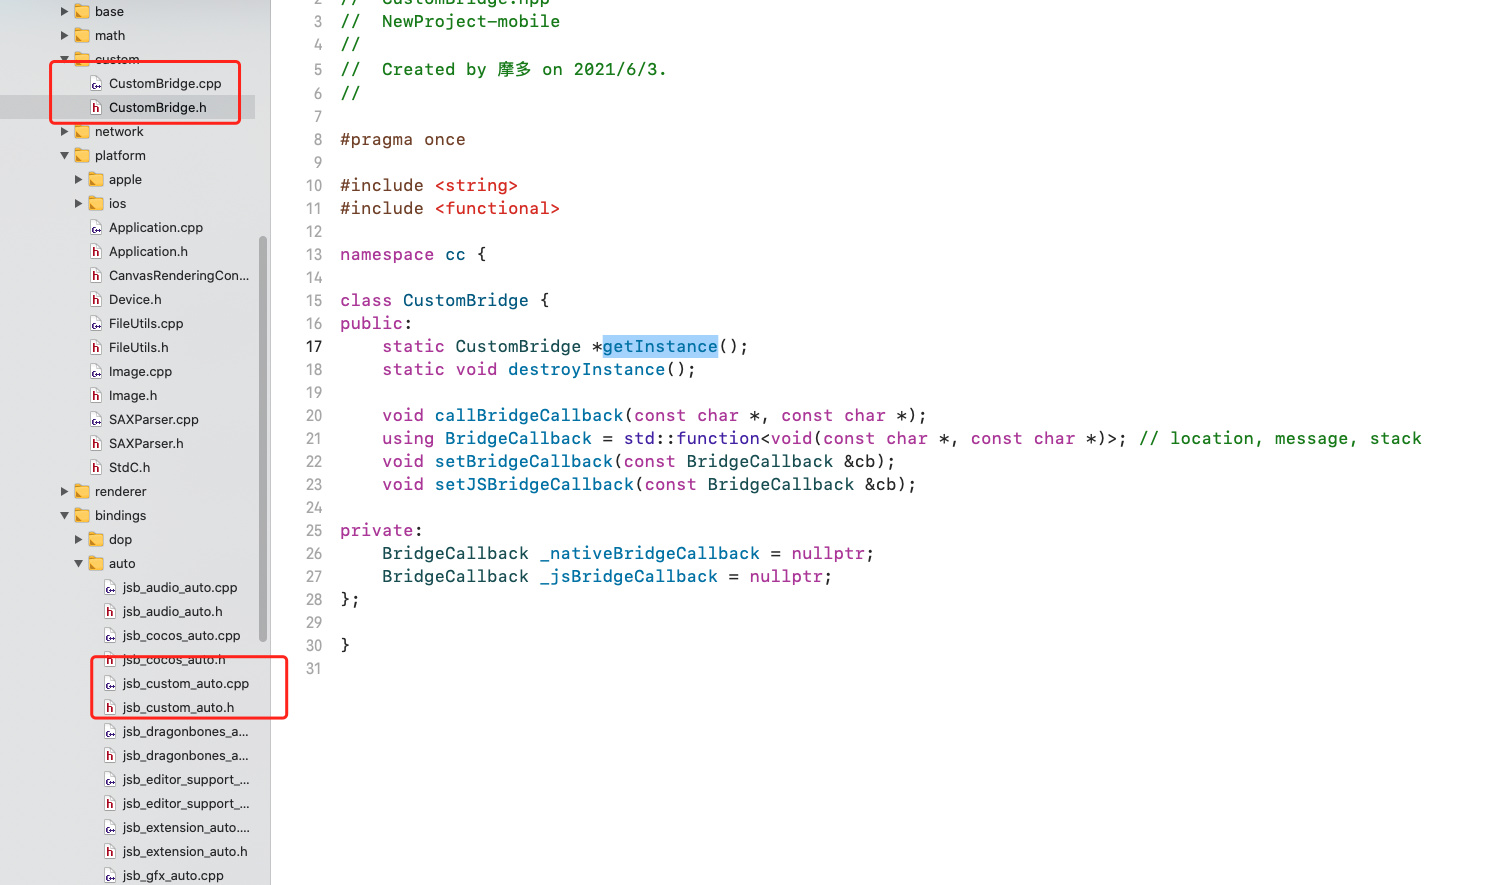Click the Application.cpp file icon
Image resolution: width=1497 pixels, height=885 pixels.
pyautogui.click(x=96, y=228)
